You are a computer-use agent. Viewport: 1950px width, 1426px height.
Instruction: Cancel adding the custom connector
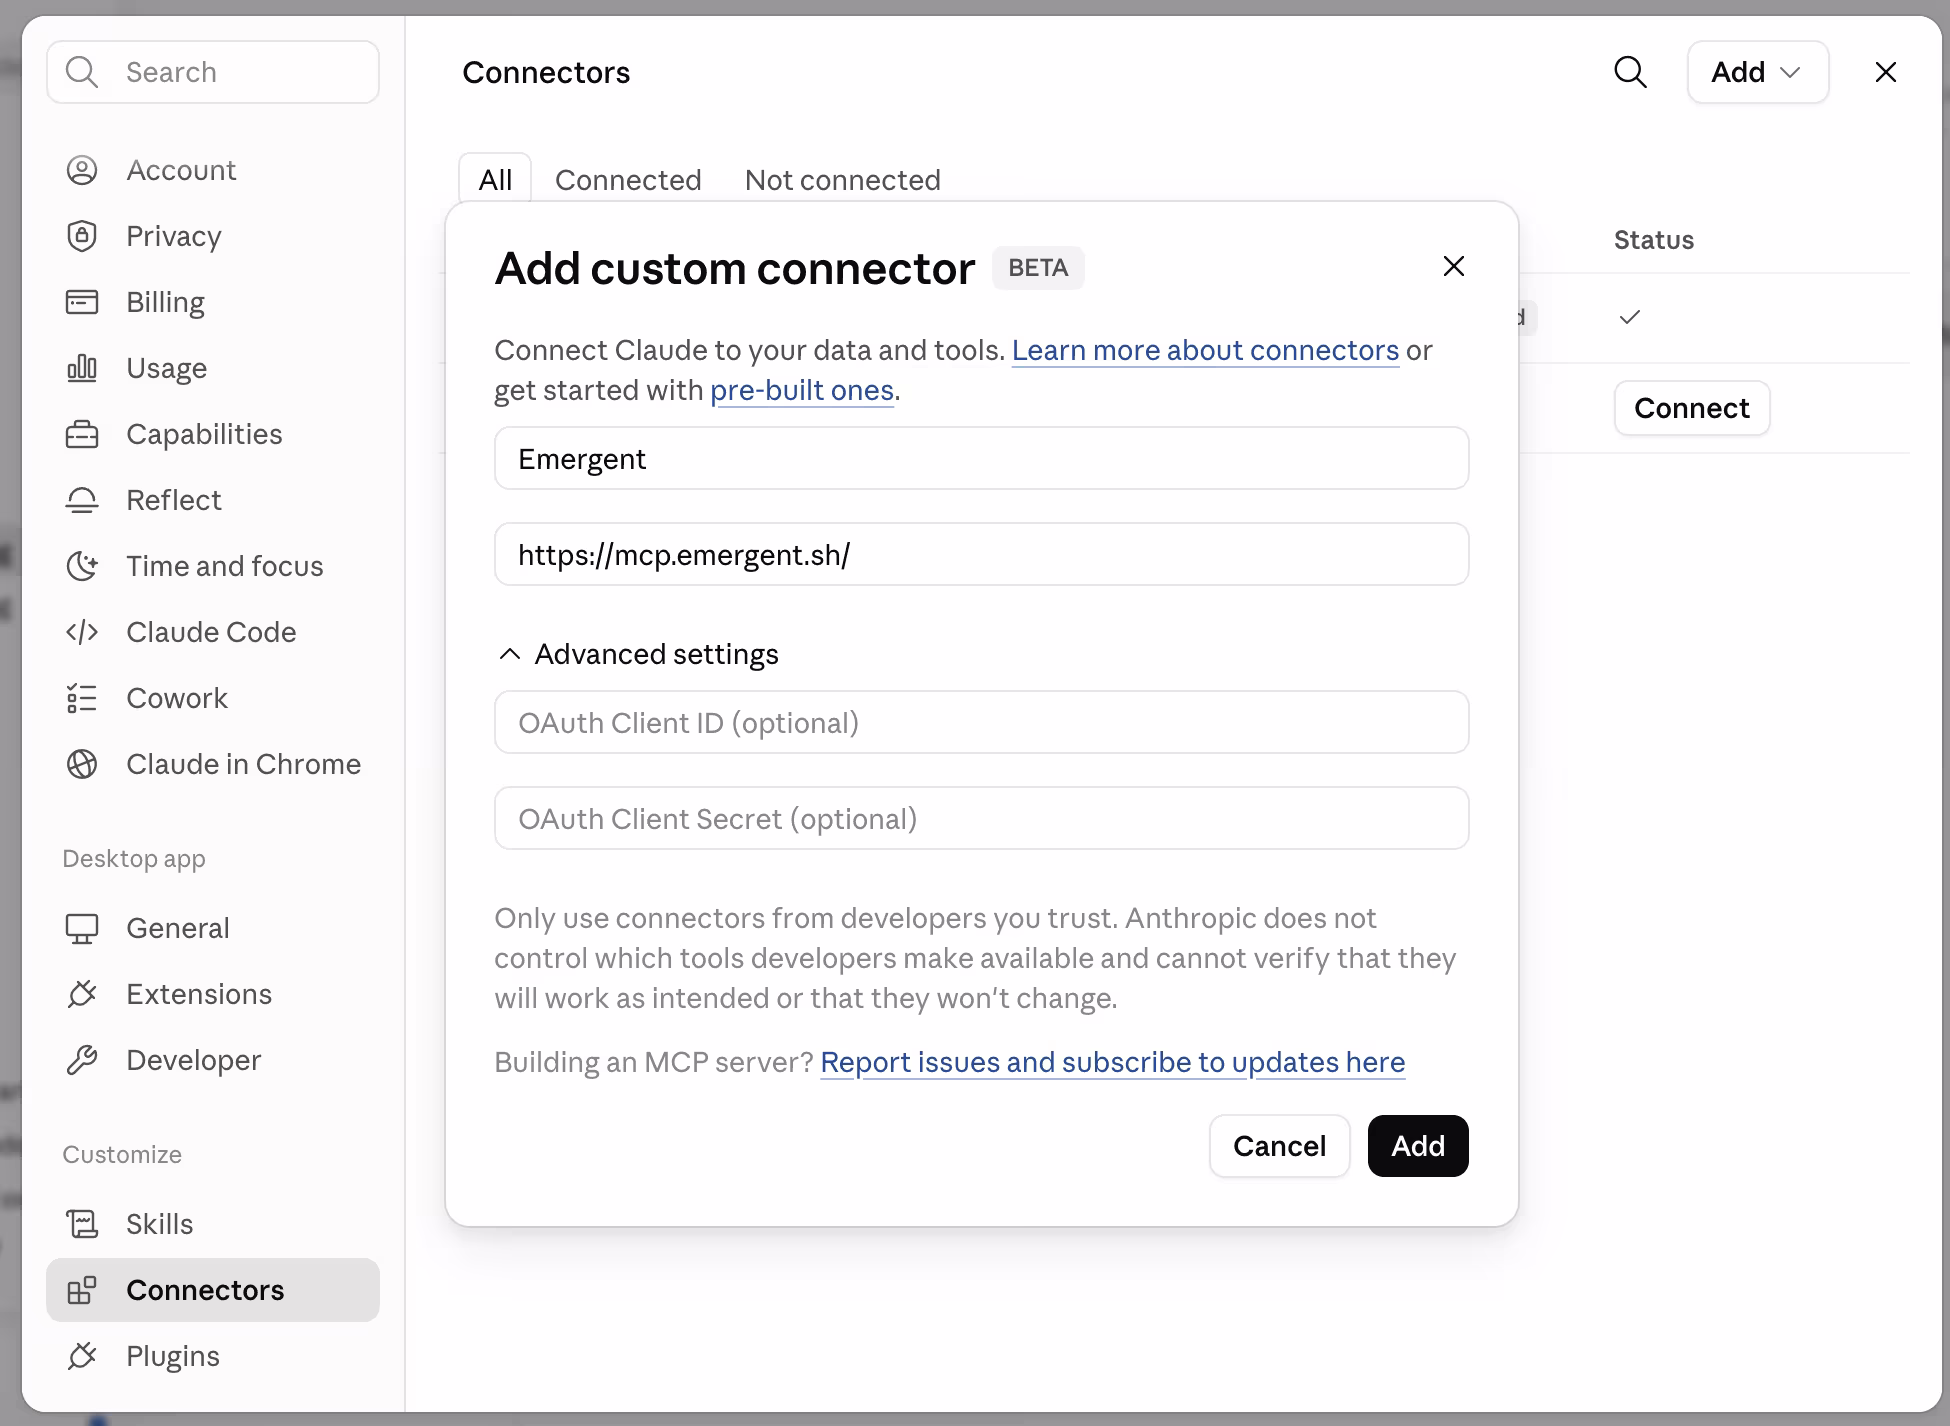(1280, 1146)
